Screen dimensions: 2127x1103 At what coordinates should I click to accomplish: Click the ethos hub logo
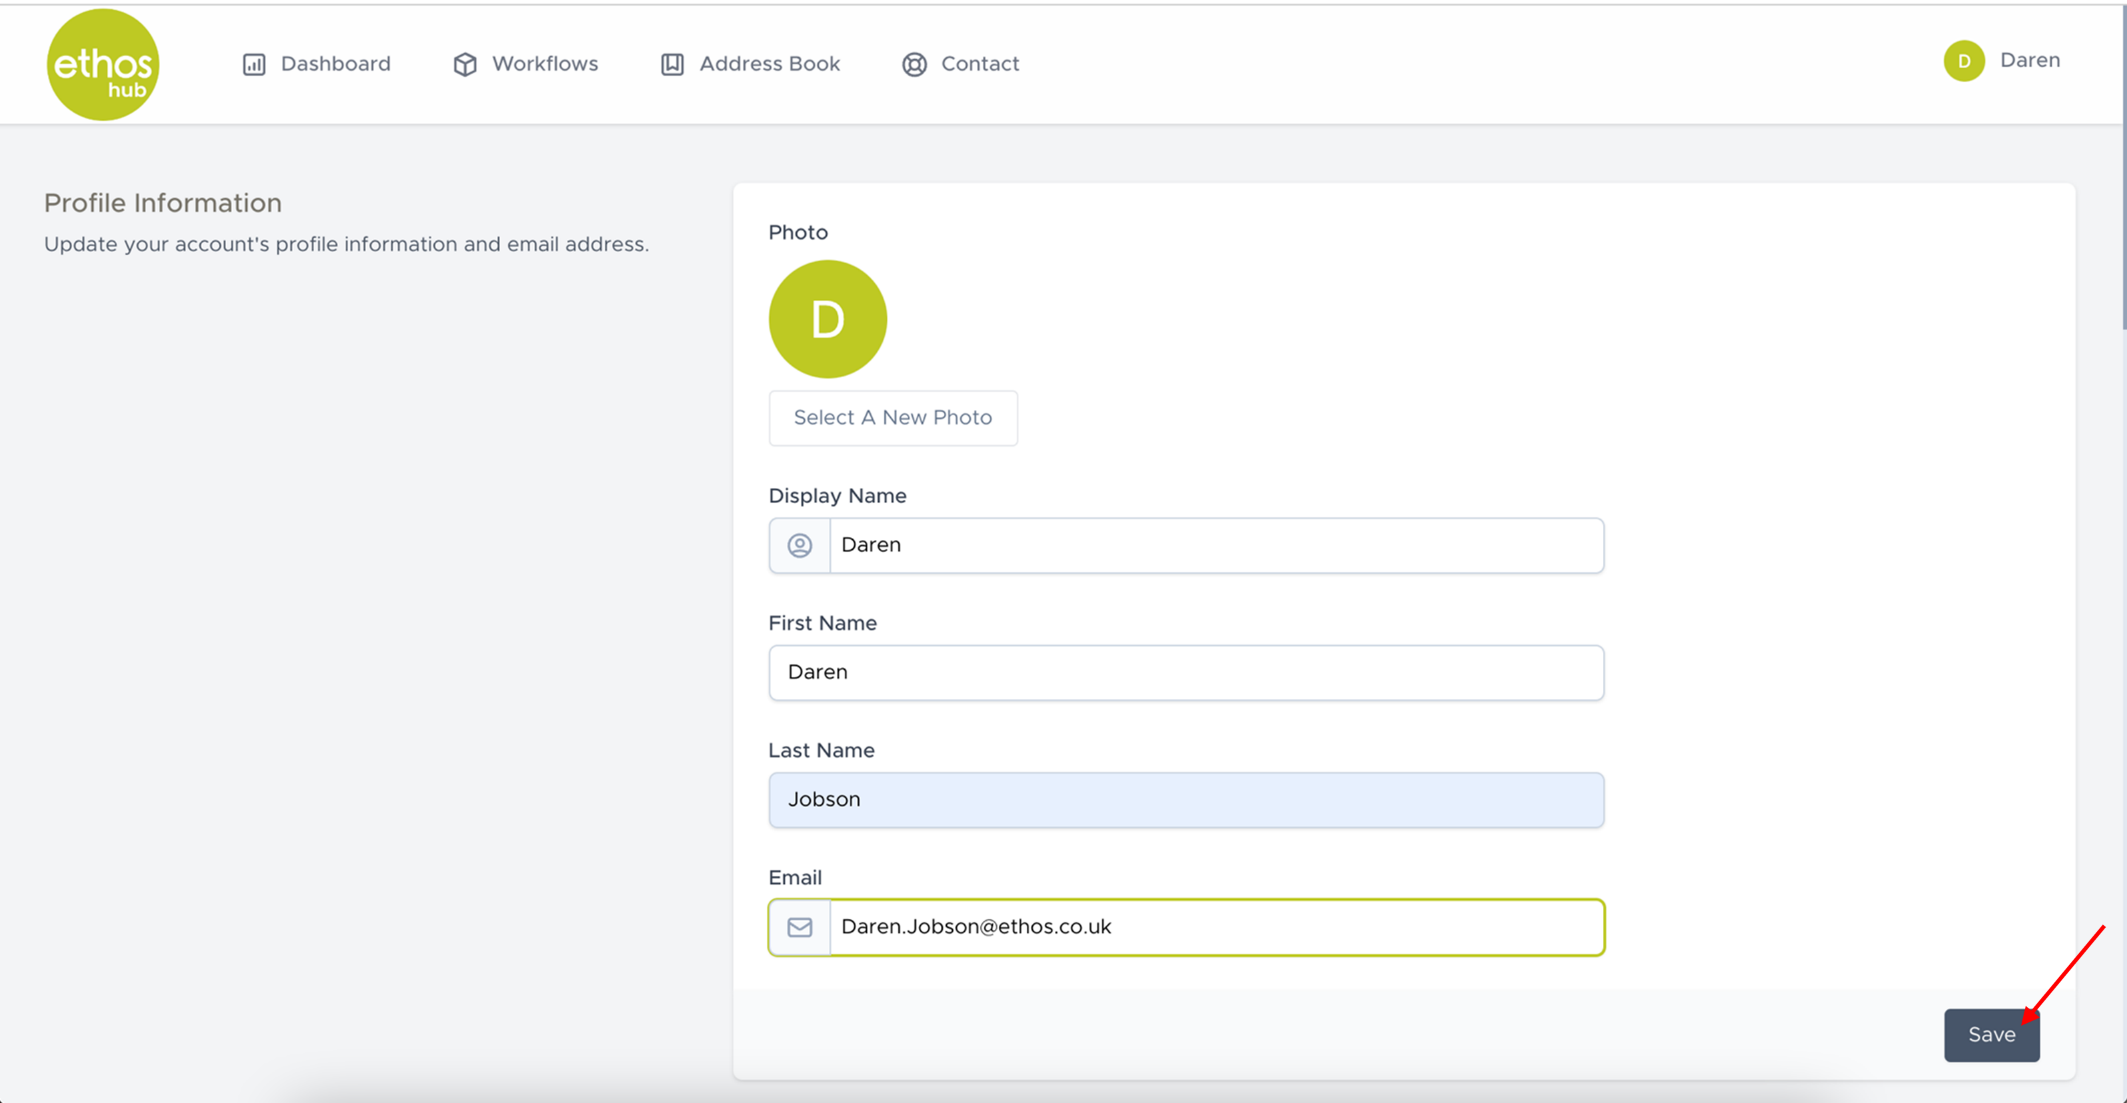click(x=103, y=65)
